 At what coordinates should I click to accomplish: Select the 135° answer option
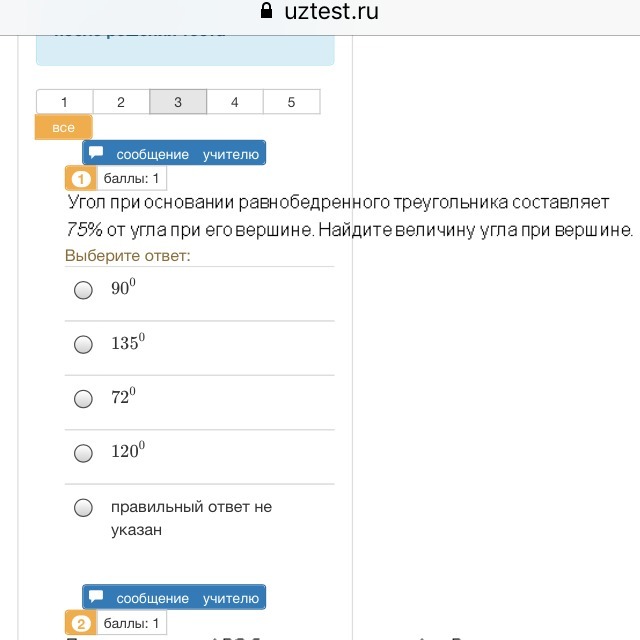coord(84,344)
